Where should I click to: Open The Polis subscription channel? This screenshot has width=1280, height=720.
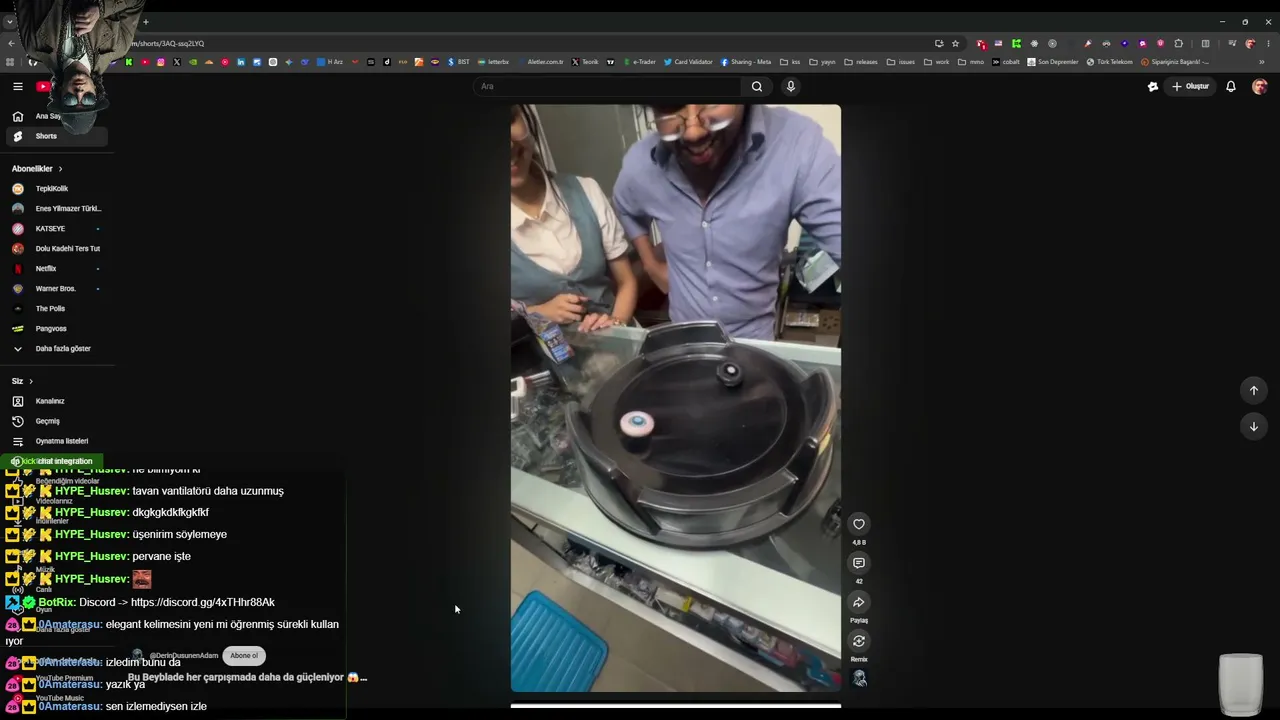(x=57, y=309)
